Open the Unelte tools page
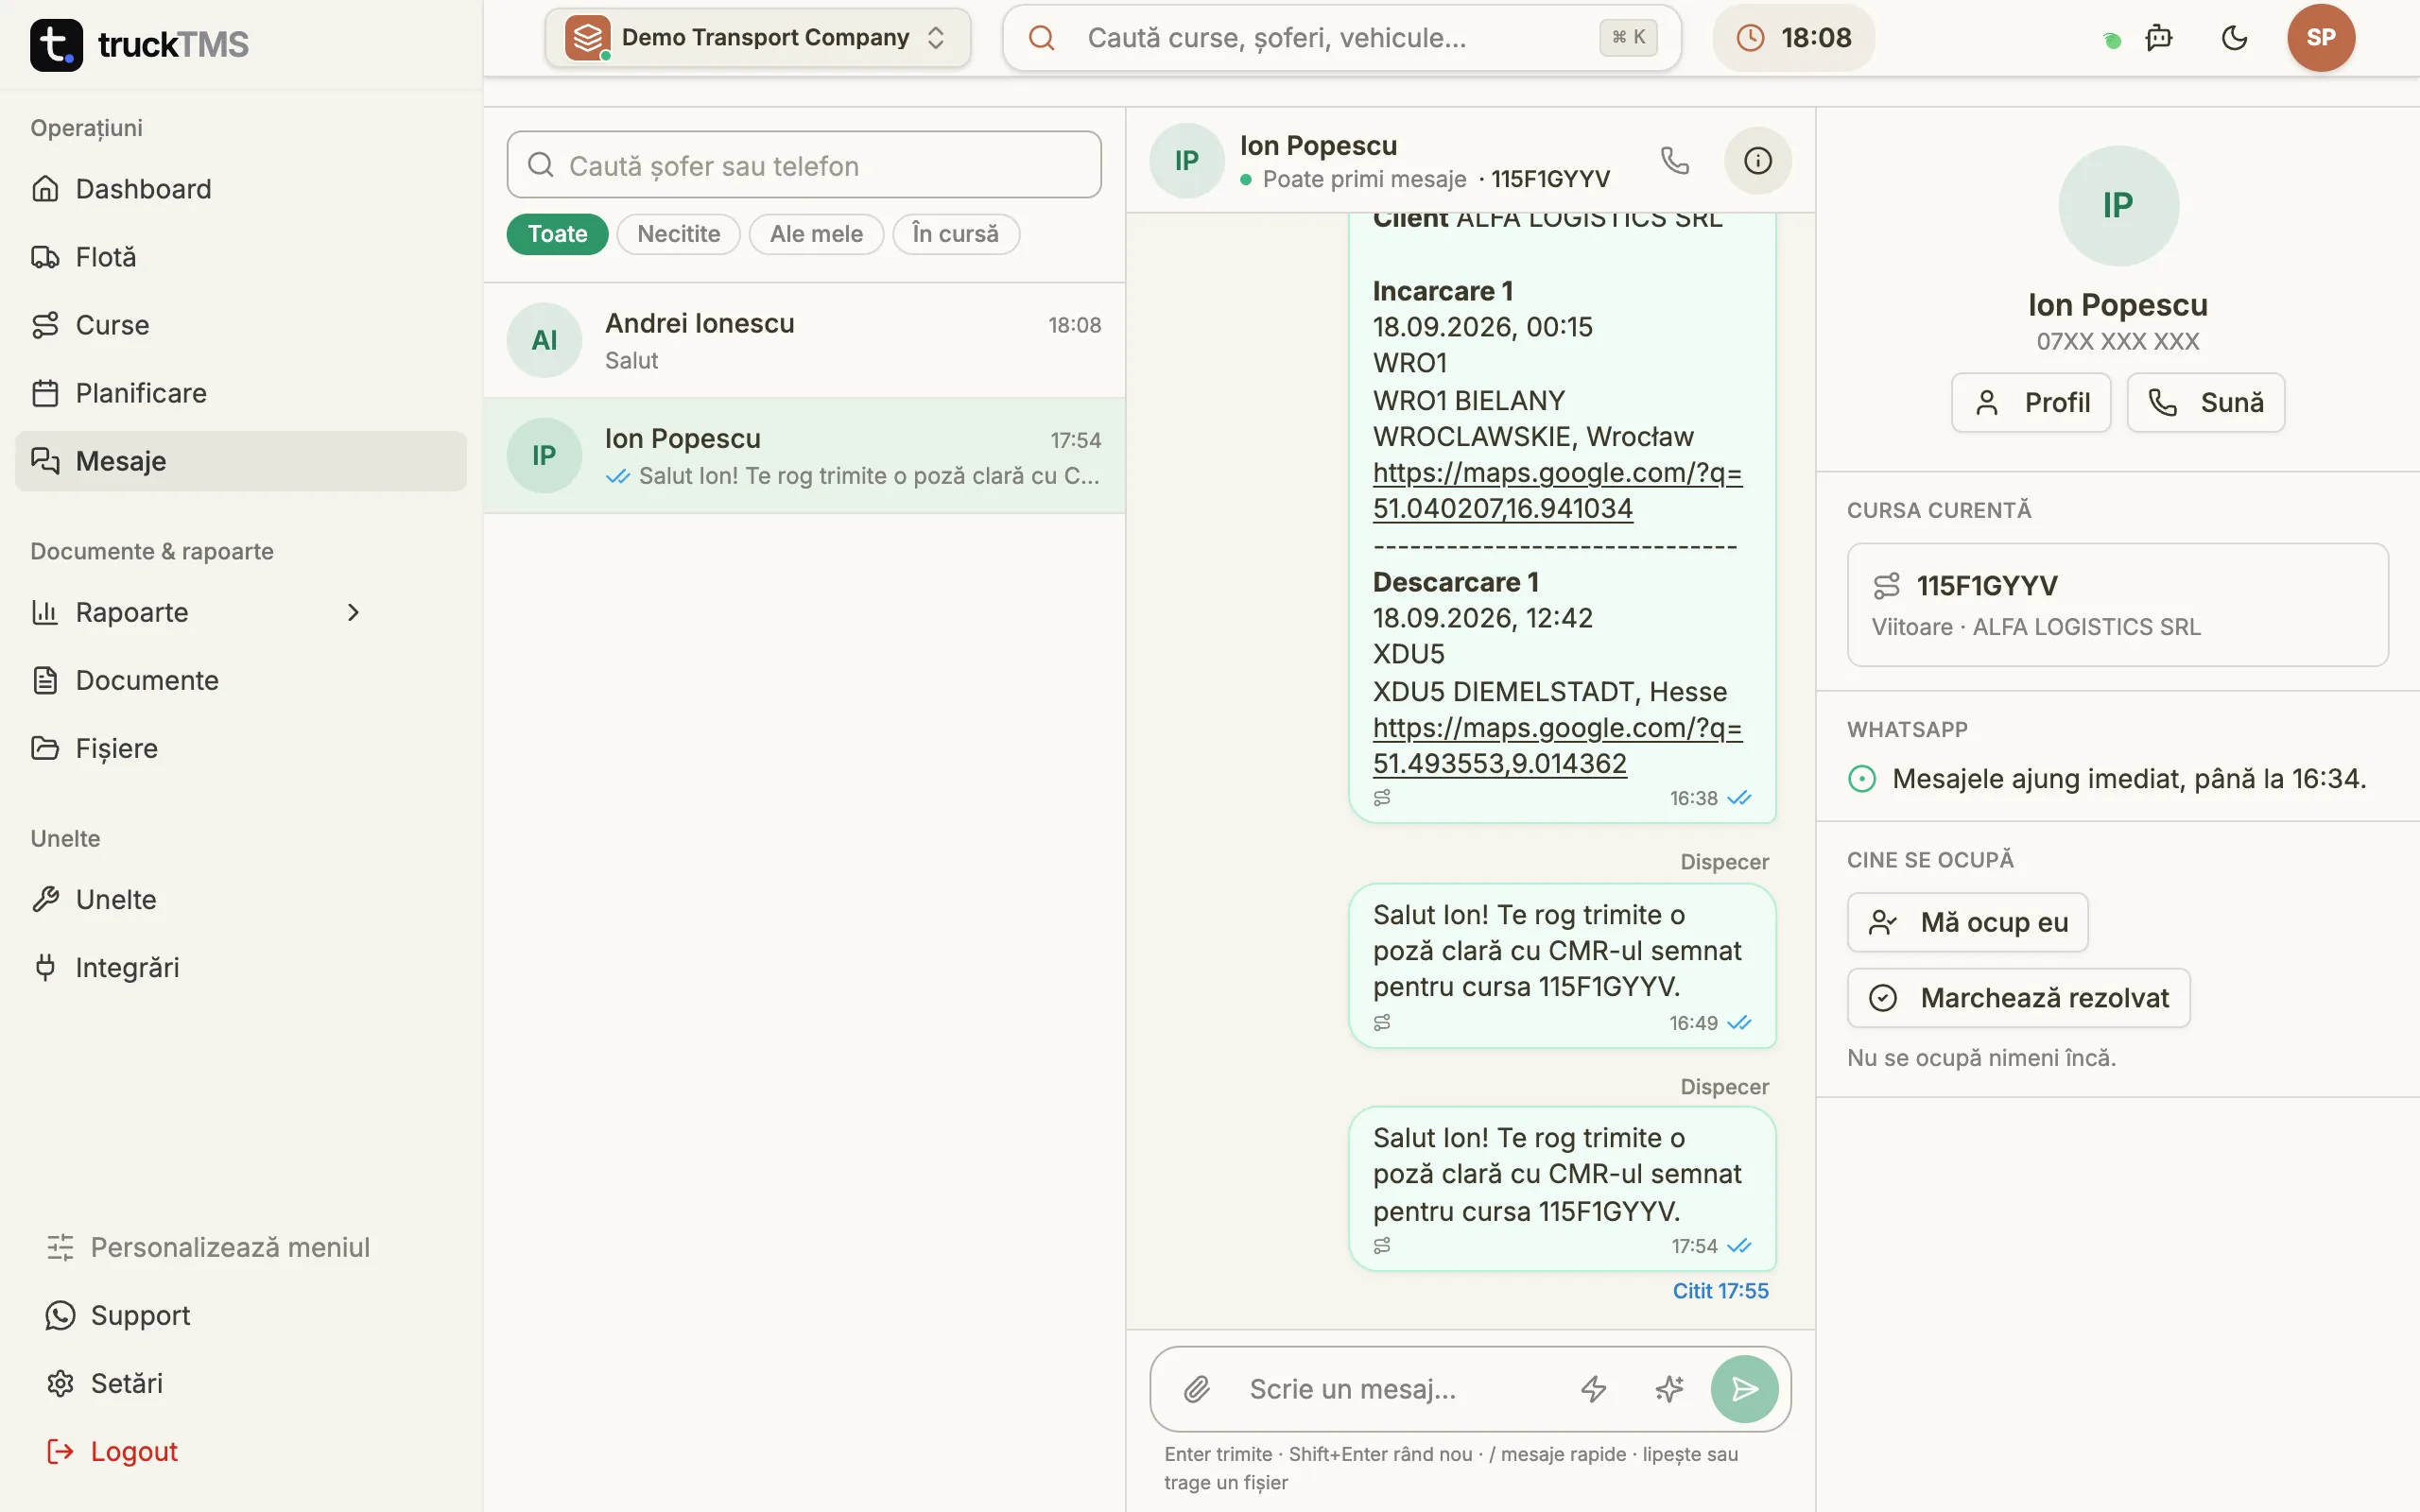Viewport: 2420px width, 1512px height. coord(240,899)
